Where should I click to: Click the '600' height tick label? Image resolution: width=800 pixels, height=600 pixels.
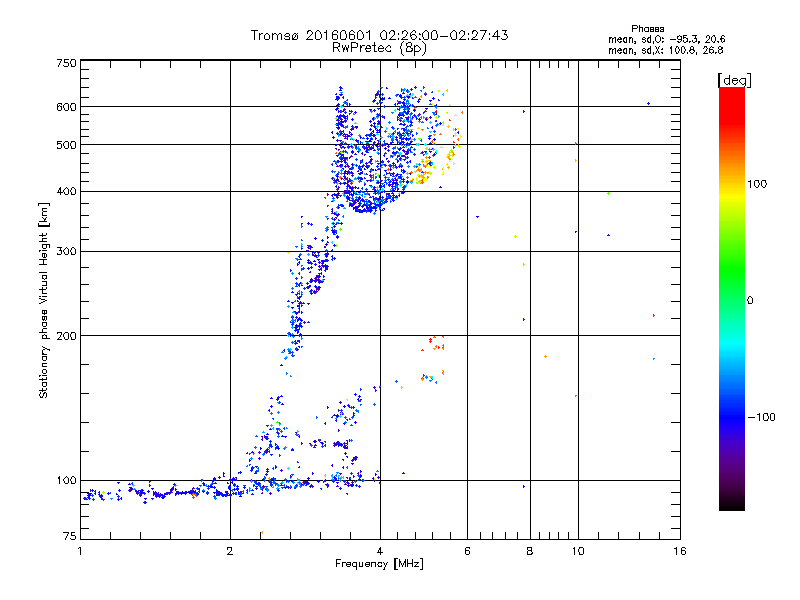pos(66,107)
